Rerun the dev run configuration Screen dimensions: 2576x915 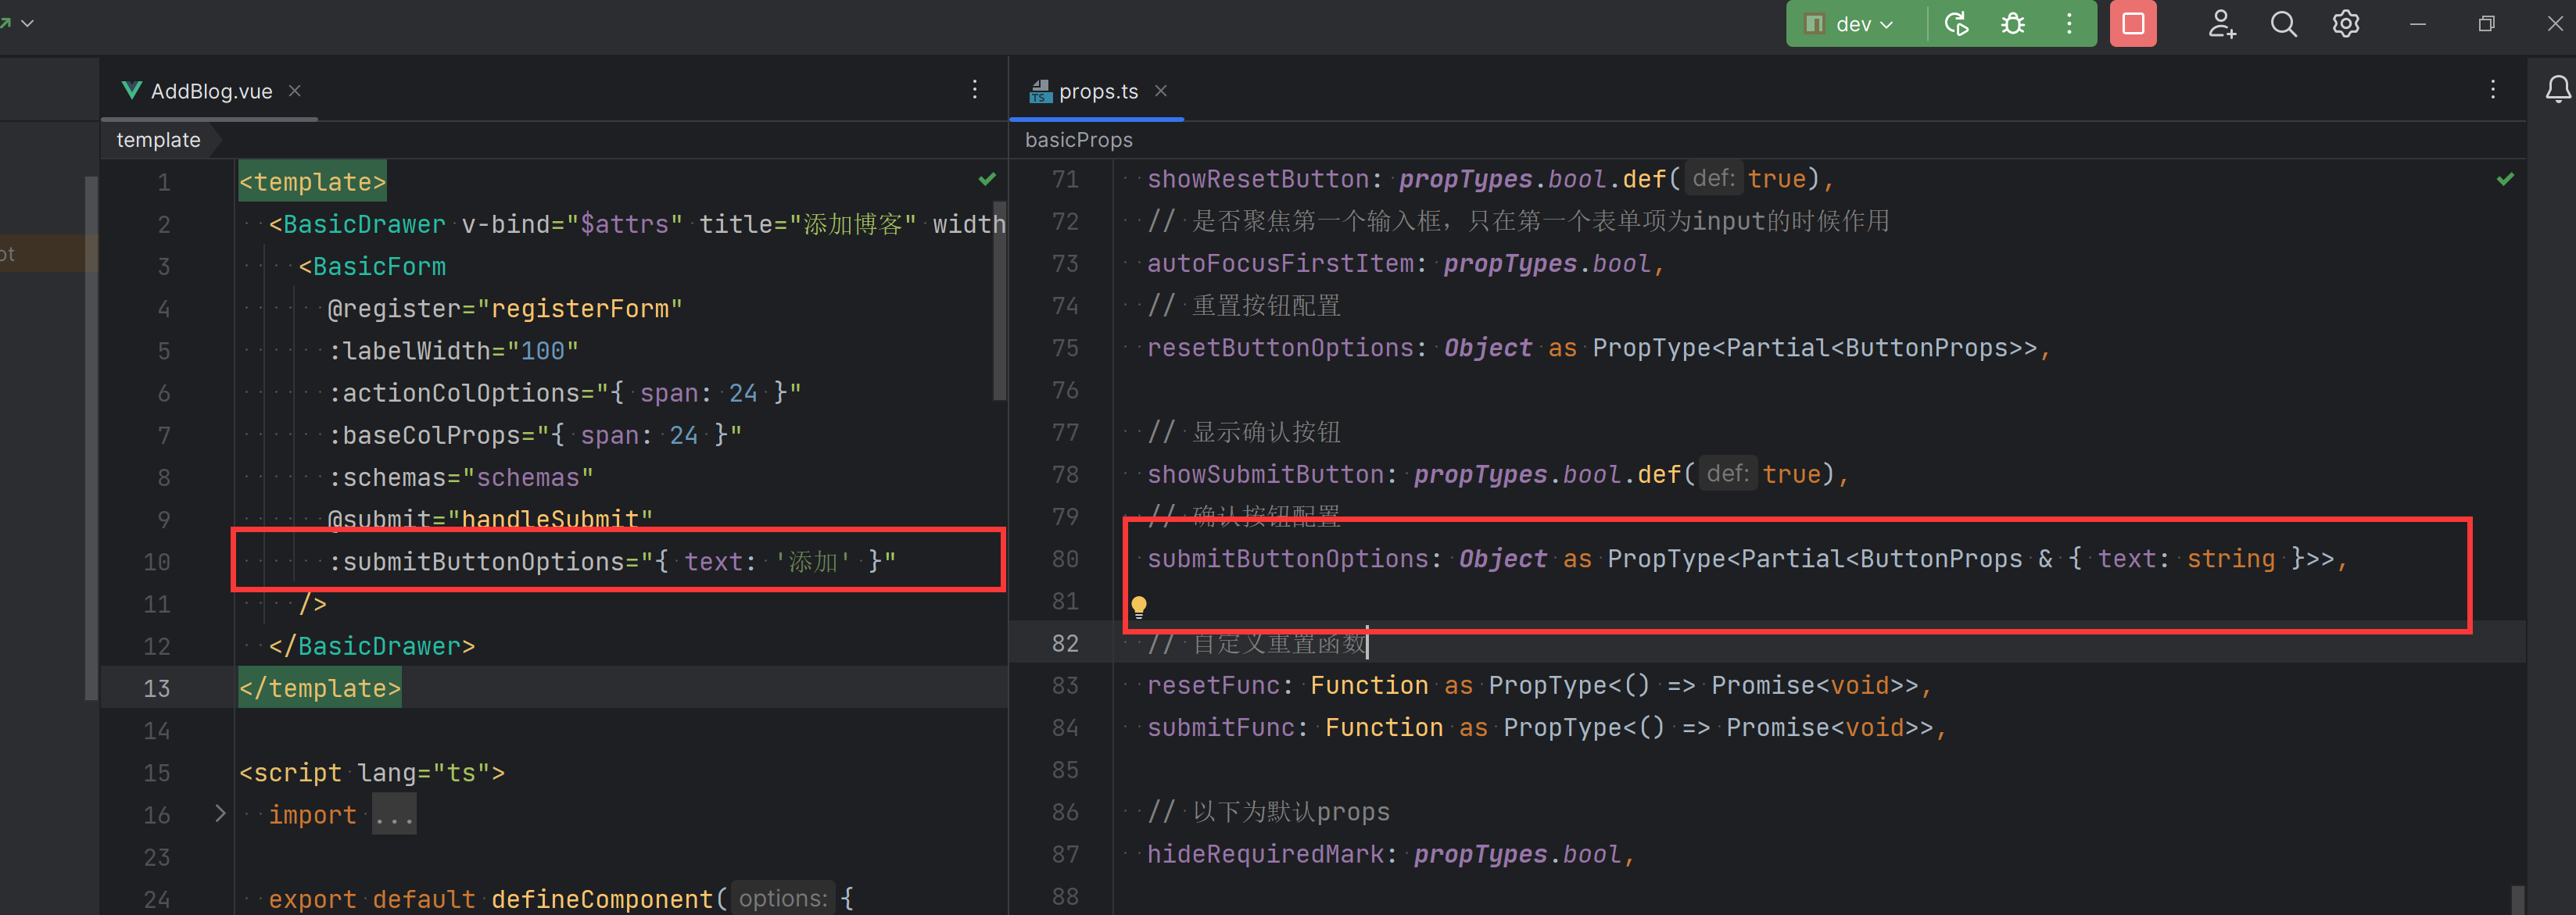click(1956, 24)
